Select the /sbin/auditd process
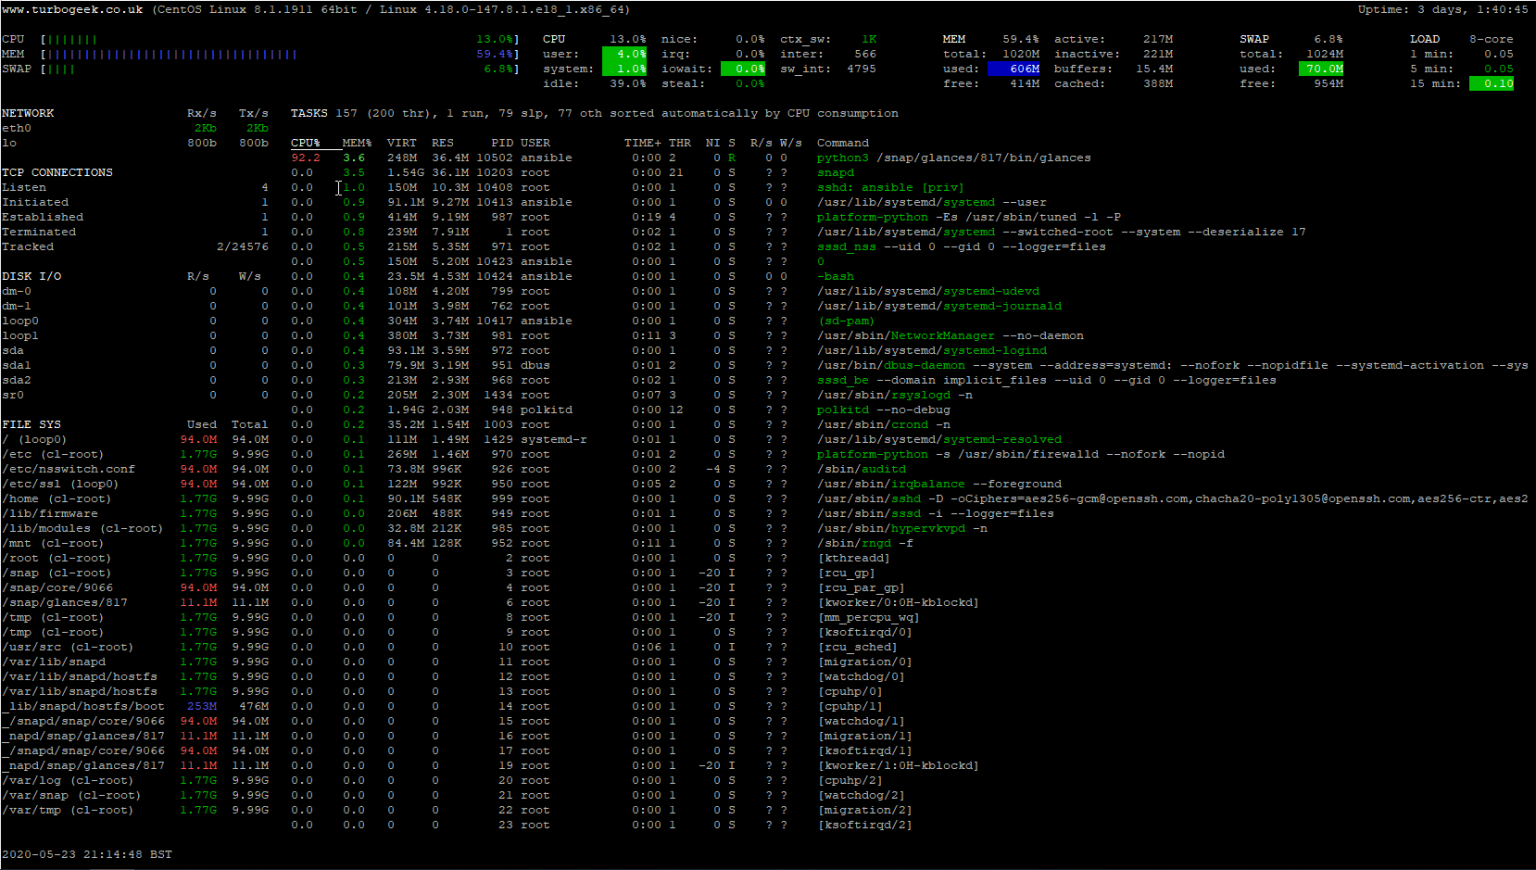This screenshot has width=1536, height=870. pyautogui.click(x=862, y=469)
